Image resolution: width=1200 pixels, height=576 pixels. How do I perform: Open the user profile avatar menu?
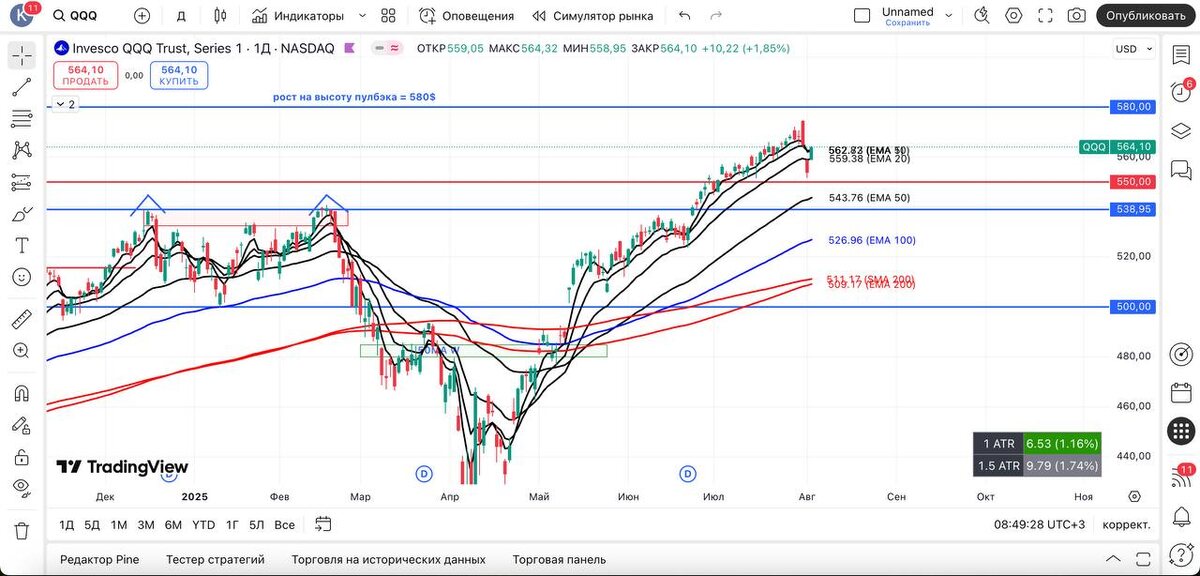(x=22, y=15)
